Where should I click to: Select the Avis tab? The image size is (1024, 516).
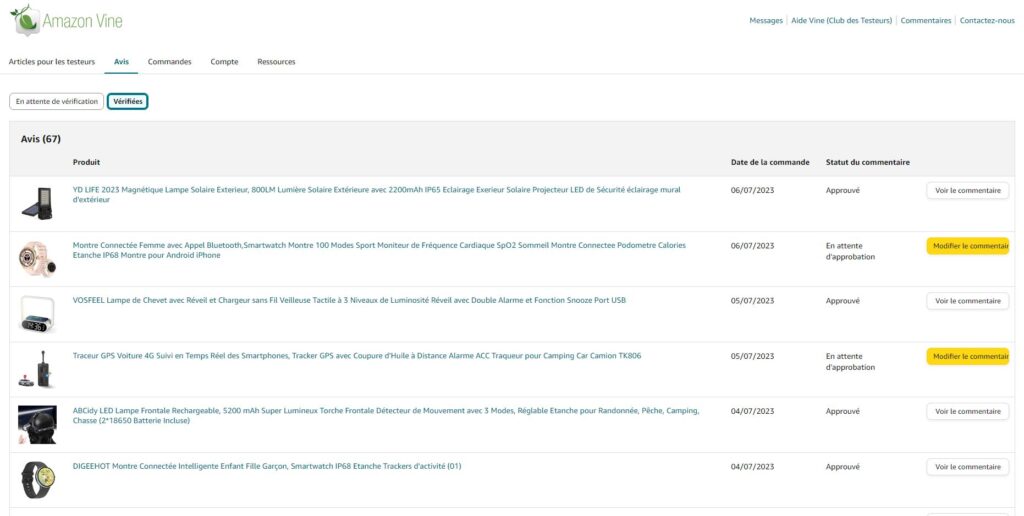coord(121,62)
